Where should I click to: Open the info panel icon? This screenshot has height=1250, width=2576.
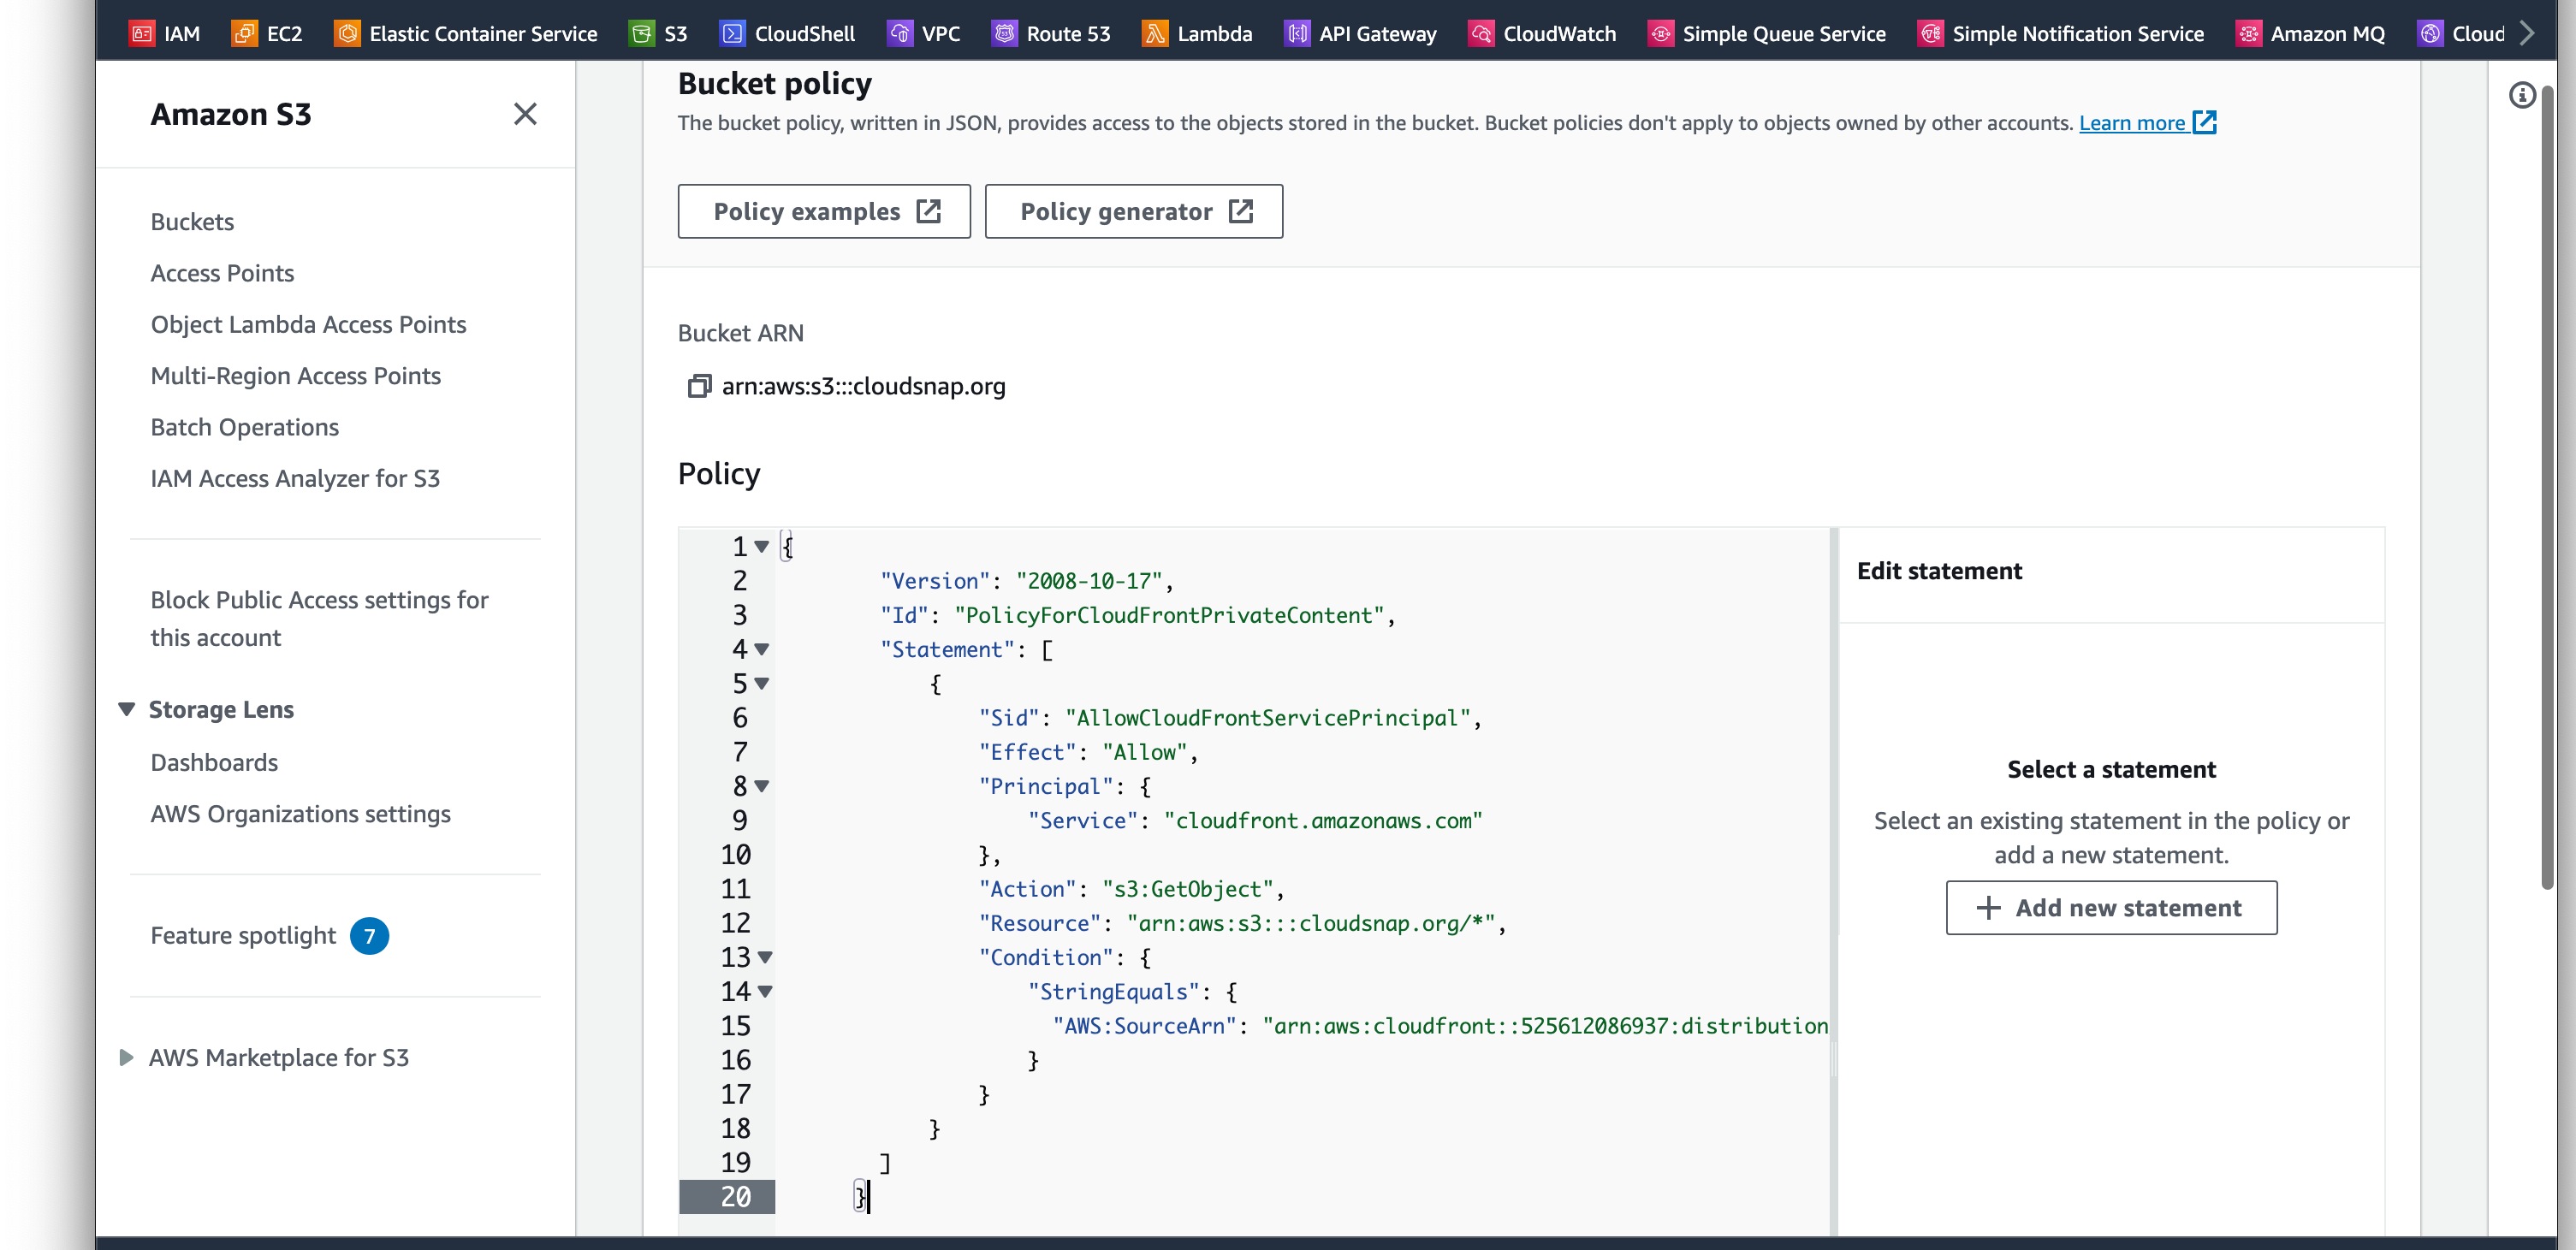pyautogui.click(x=2521, y=95)
